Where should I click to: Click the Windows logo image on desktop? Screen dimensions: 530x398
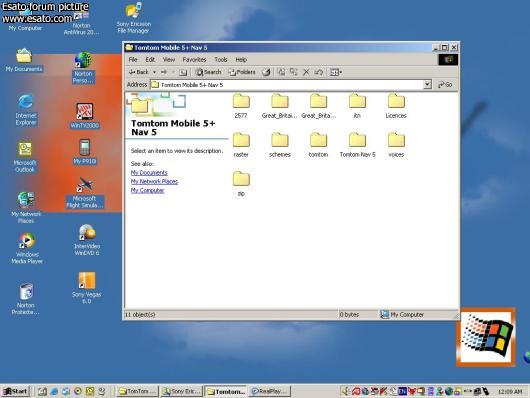point(486,336)
